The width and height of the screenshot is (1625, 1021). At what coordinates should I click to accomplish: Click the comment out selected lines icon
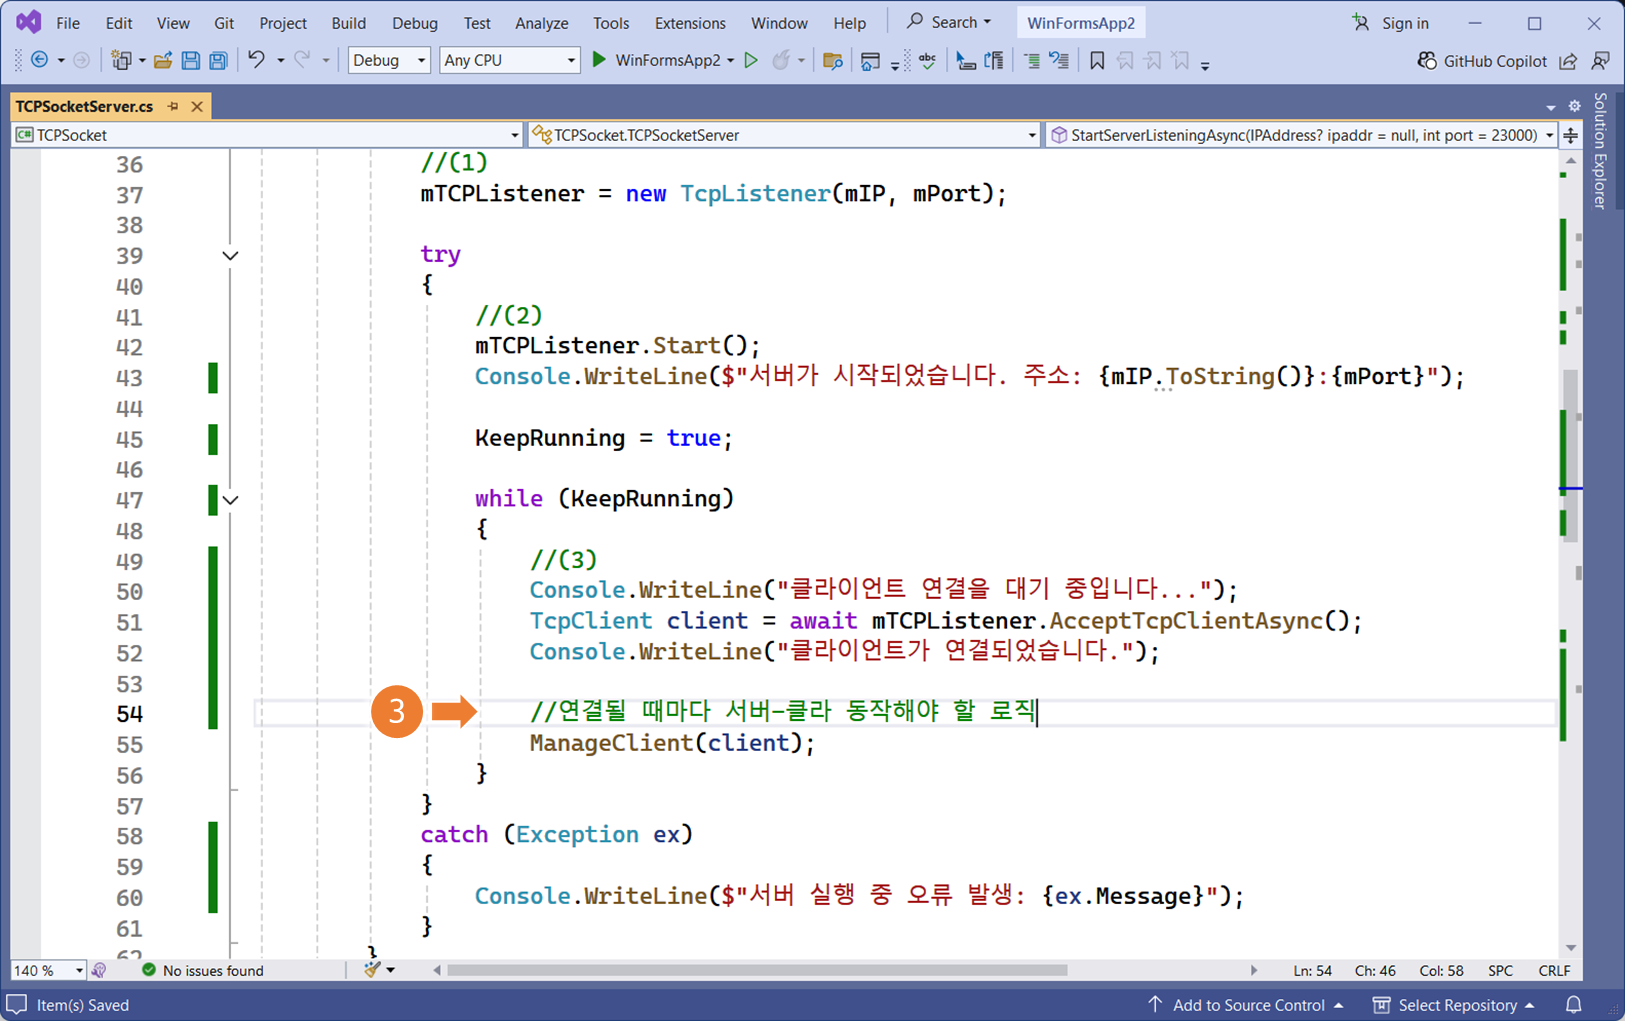point(1031,60)
